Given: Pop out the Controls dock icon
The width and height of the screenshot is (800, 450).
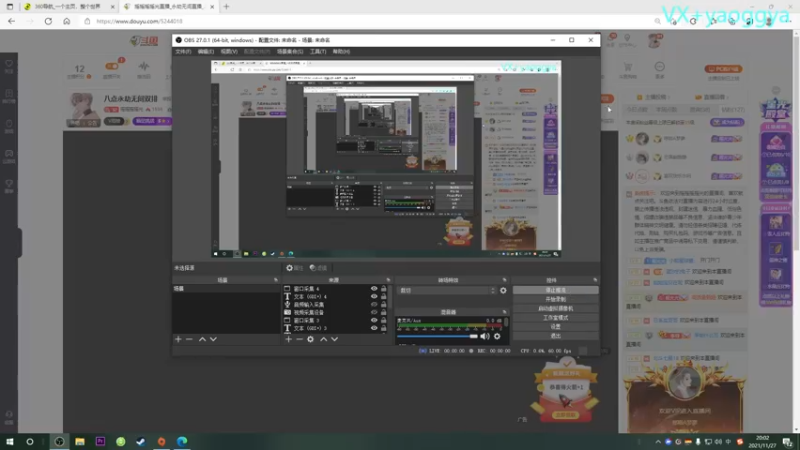Looking at the screenshot, I should (595, 280).
